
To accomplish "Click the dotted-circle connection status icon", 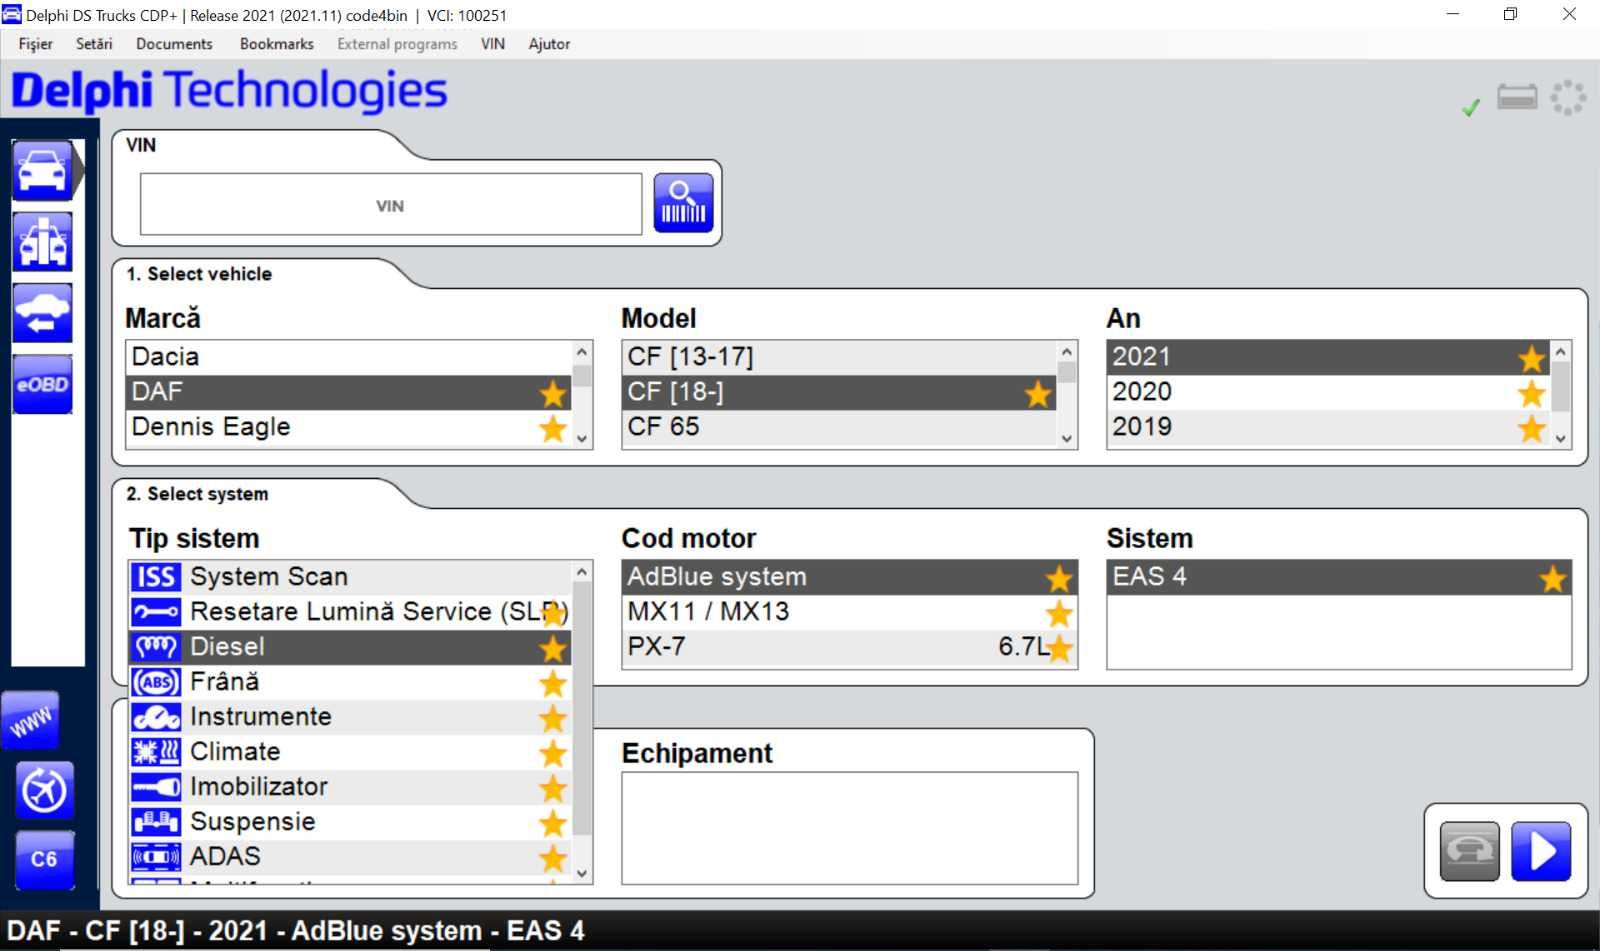I will pyautogui.click(x=1568, y=97).
